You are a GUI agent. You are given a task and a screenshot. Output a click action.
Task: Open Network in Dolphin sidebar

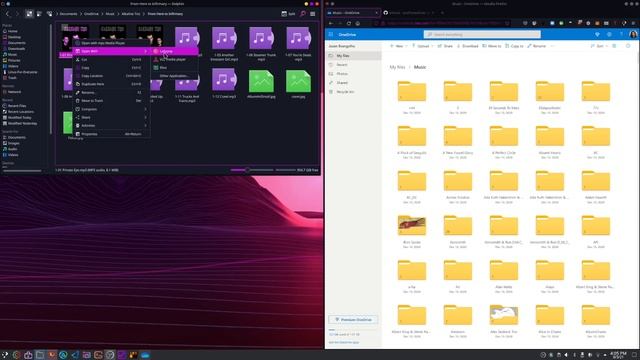[14, 92]
